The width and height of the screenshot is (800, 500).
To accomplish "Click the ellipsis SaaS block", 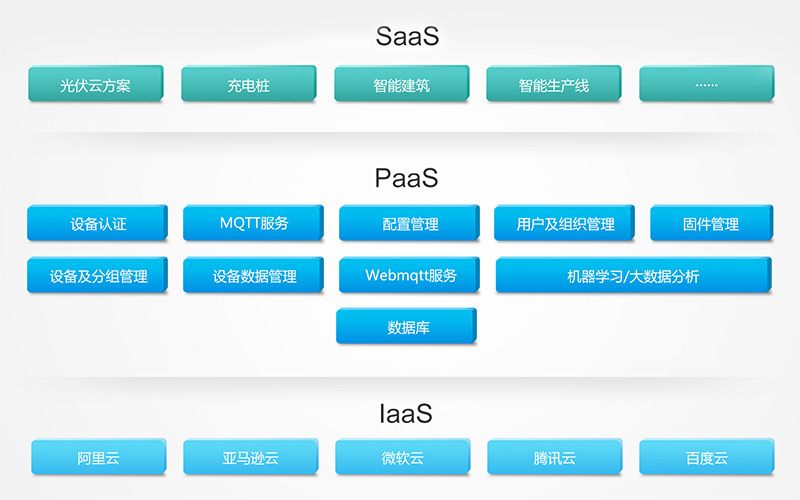I will coord(706,85).
